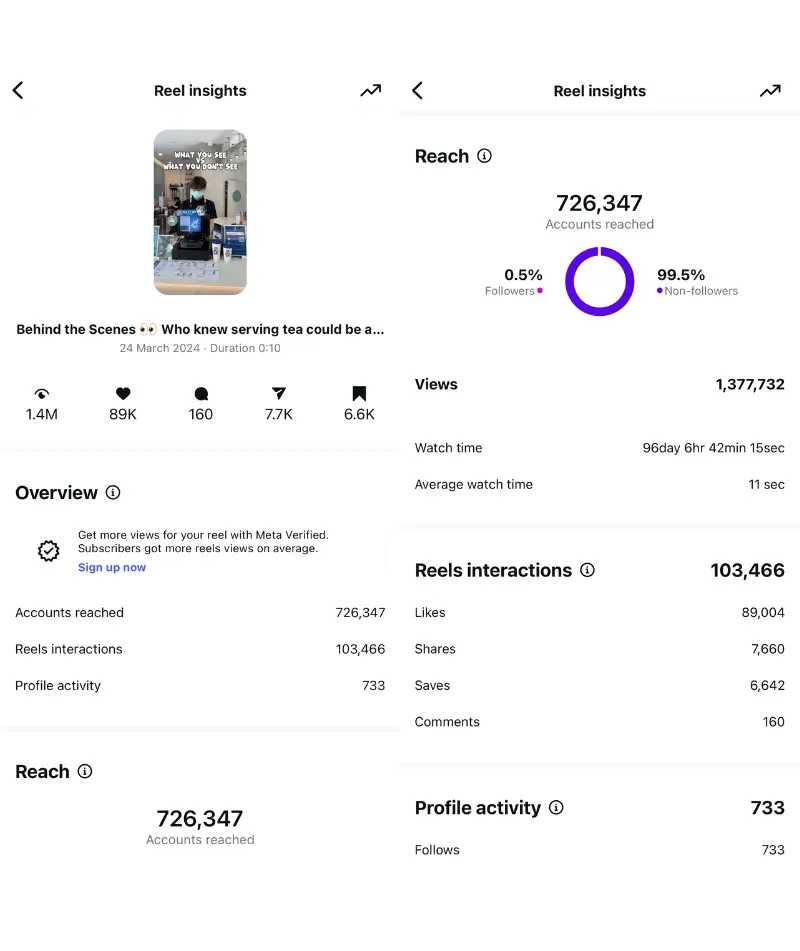The height and width of the screenshot is (951, 800).
Task: Select the Follows row under Profile activity
Action: coord(600,850)
